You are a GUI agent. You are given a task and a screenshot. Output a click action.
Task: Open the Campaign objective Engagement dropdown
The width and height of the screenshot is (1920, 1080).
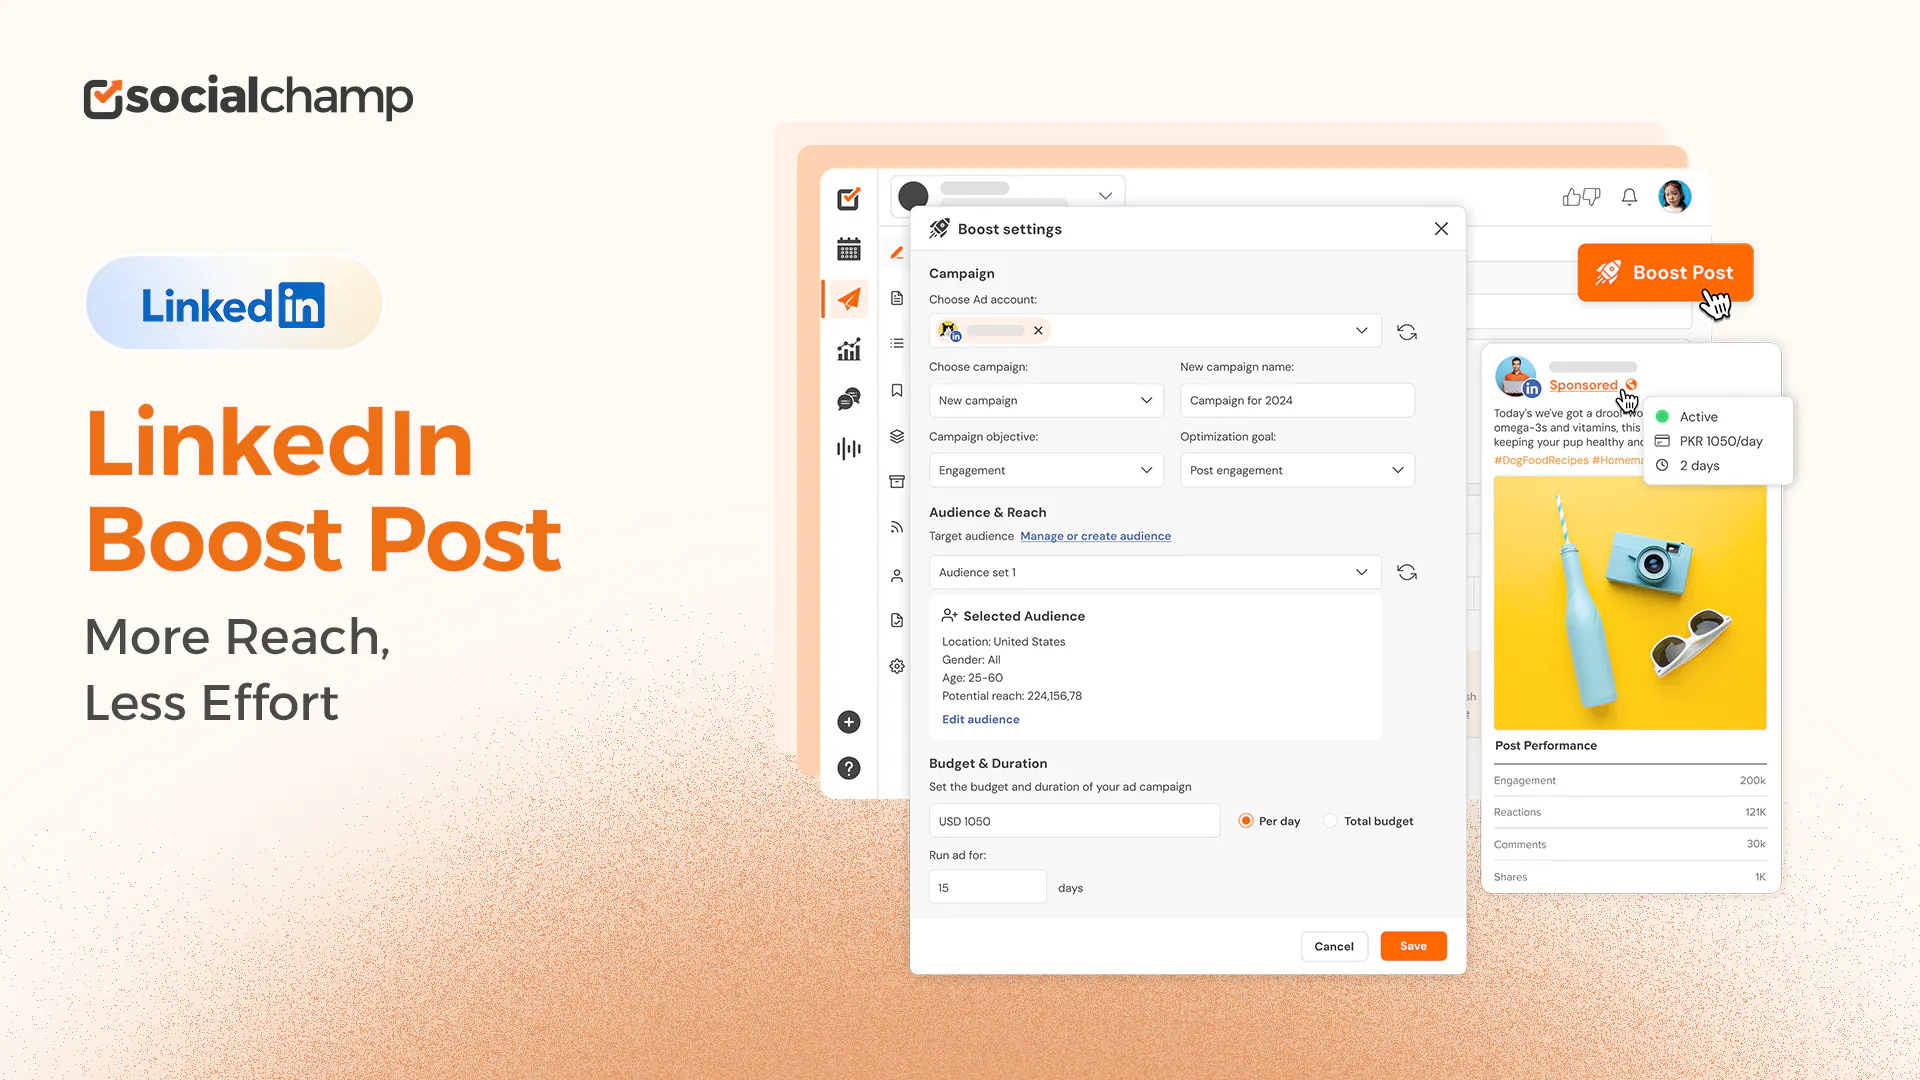1046,470
